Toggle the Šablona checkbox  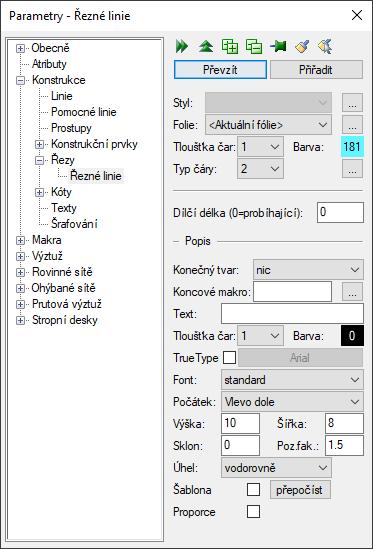253,489
